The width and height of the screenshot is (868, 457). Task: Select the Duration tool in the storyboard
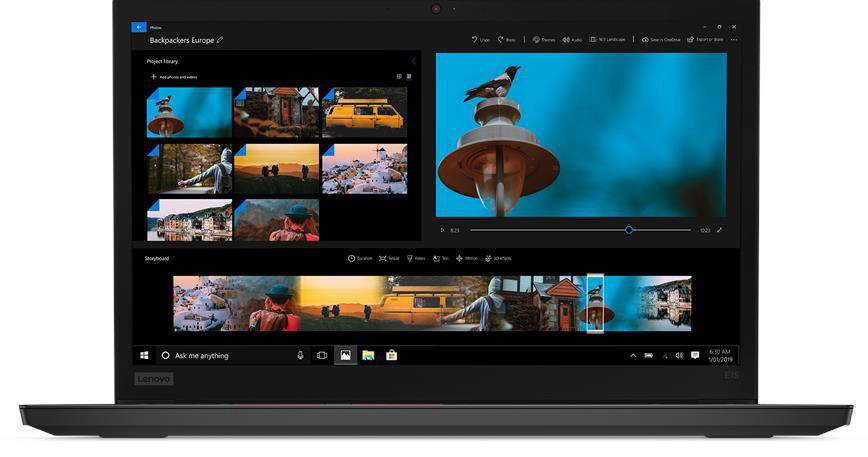pyautogui.click(x=360, y=258)
